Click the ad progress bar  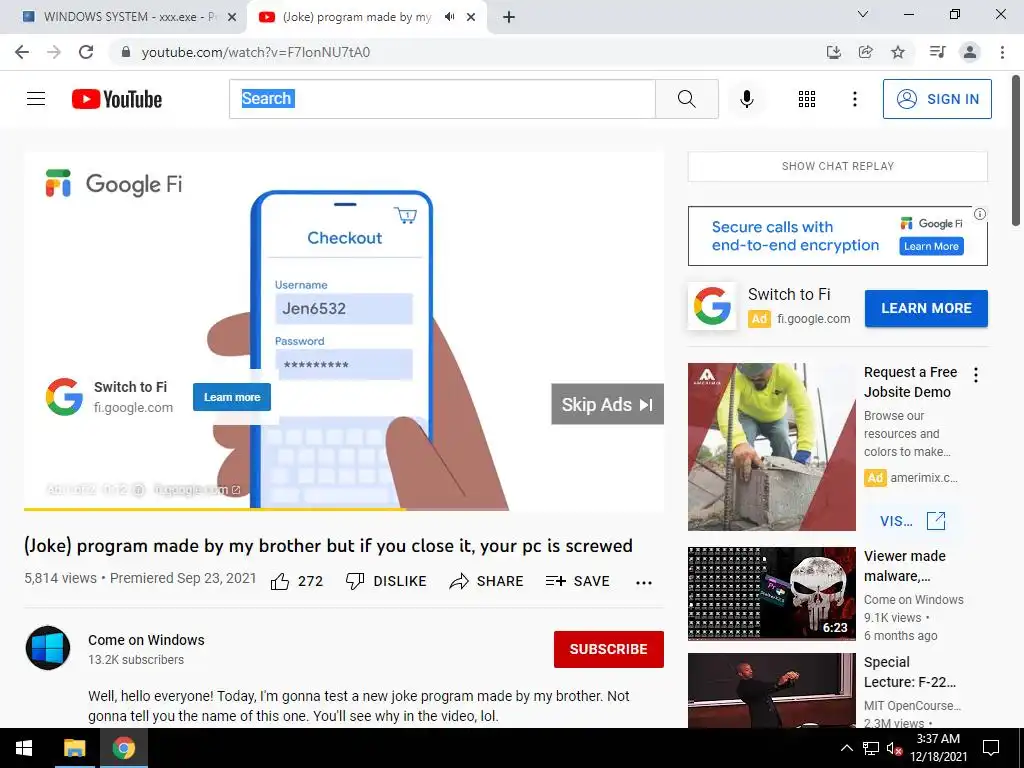[344, 509]
